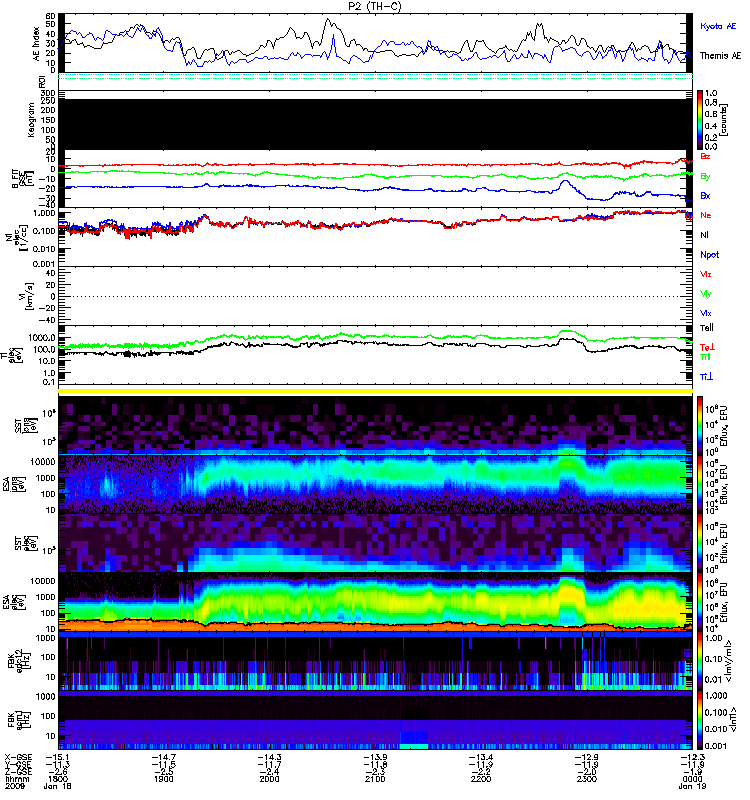Click the 2300 time tick label
This screenshot has height=800, width=750.
(x=587, y=779)
